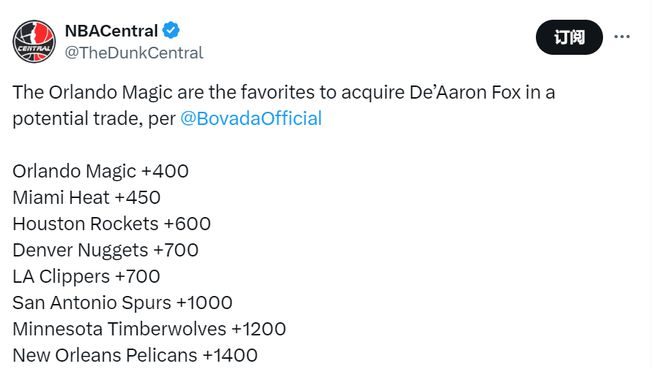Select the "Minnesota Timberwolves +1200" line
This screenshot has height=369, width=660.
[149, 329]
